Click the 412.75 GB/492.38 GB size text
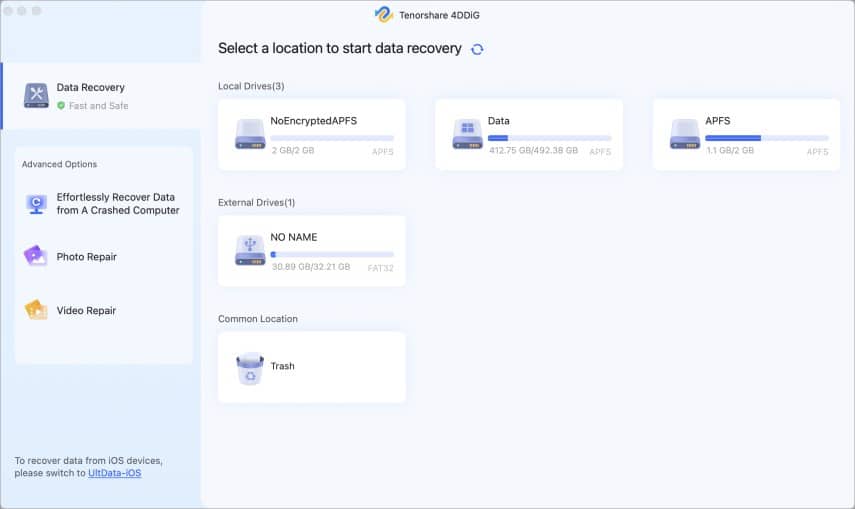 click(533, 150)
